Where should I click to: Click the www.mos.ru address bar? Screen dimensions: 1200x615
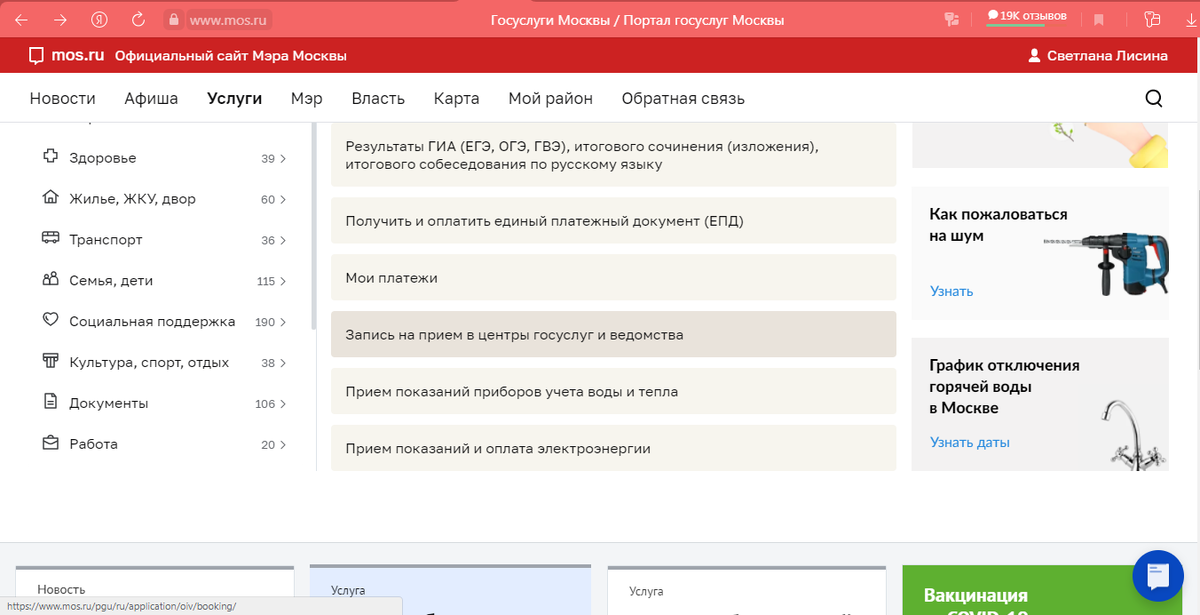coord(230,19)
